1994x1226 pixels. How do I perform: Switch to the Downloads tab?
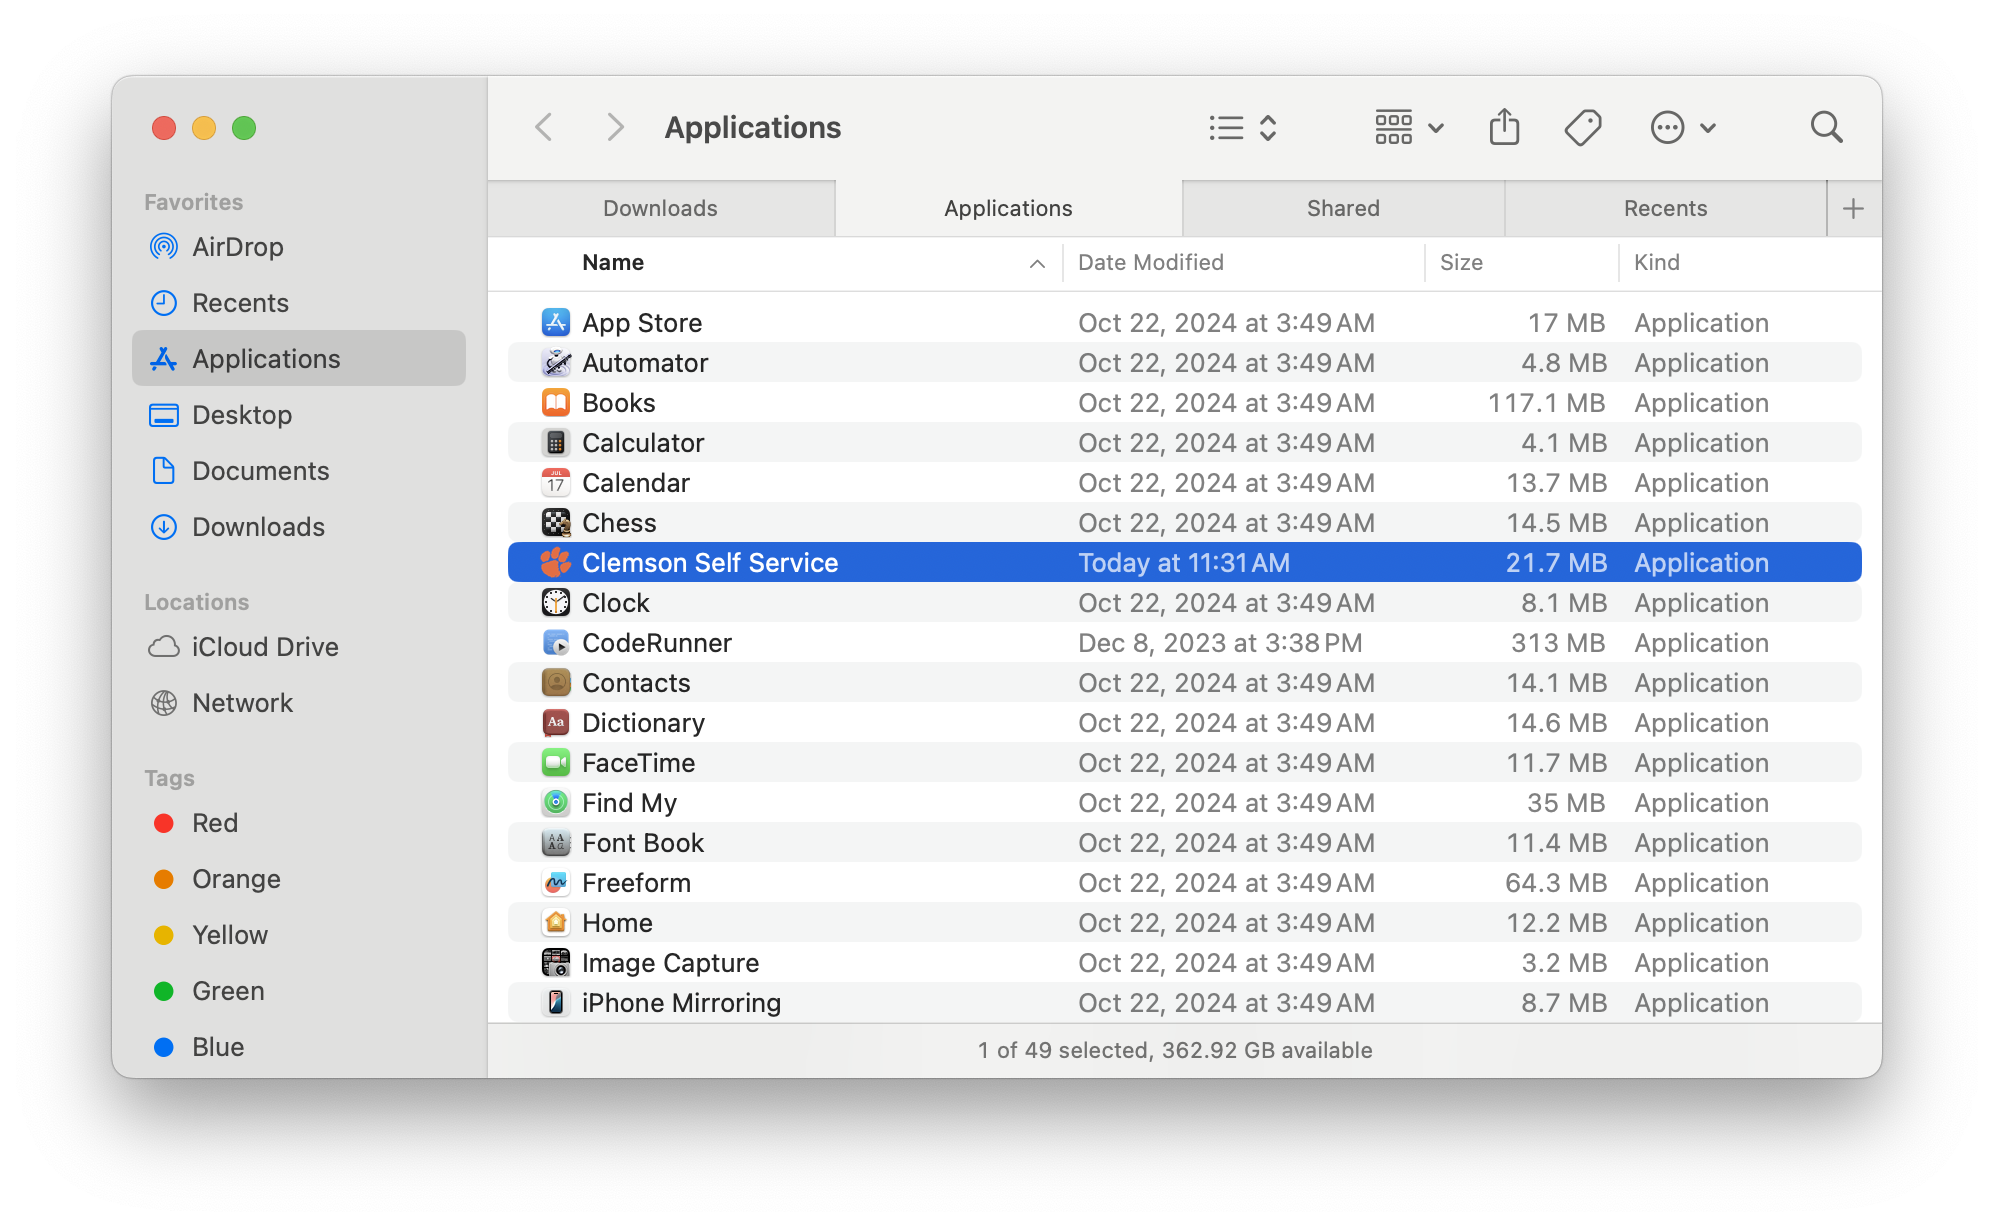(661, 208)
